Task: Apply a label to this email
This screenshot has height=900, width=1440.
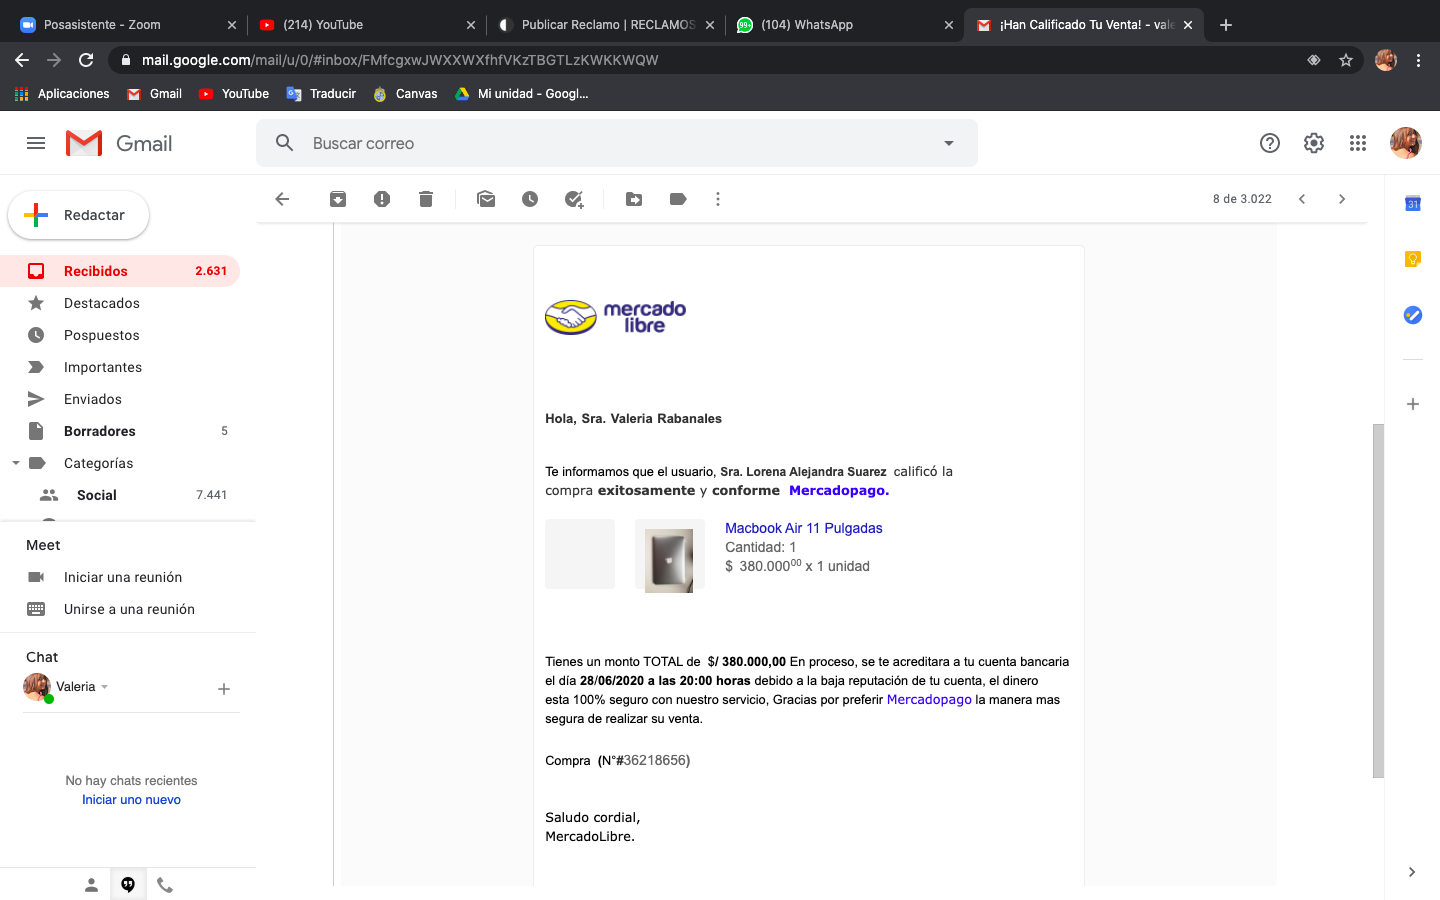Action: [x=678, y=199]
